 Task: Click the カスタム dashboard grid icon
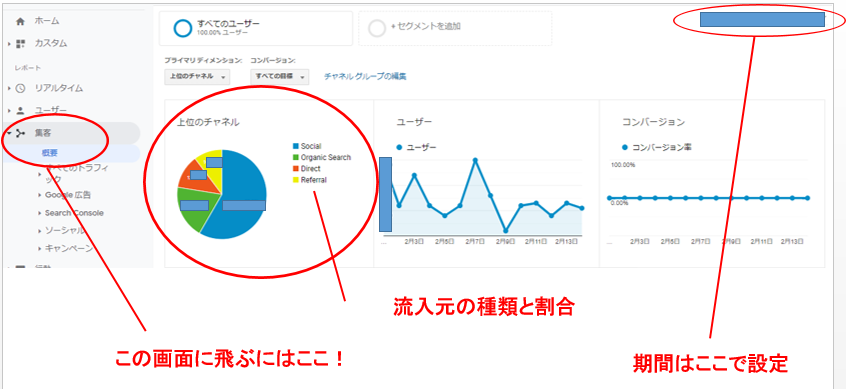(21, 44)
